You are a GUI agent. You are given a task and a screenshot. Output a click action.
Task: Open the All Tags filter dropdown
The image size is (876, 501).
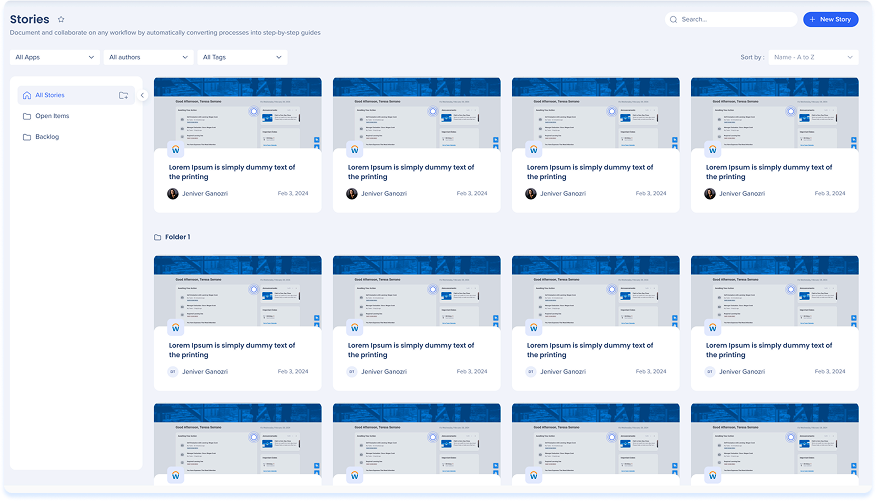242,57
